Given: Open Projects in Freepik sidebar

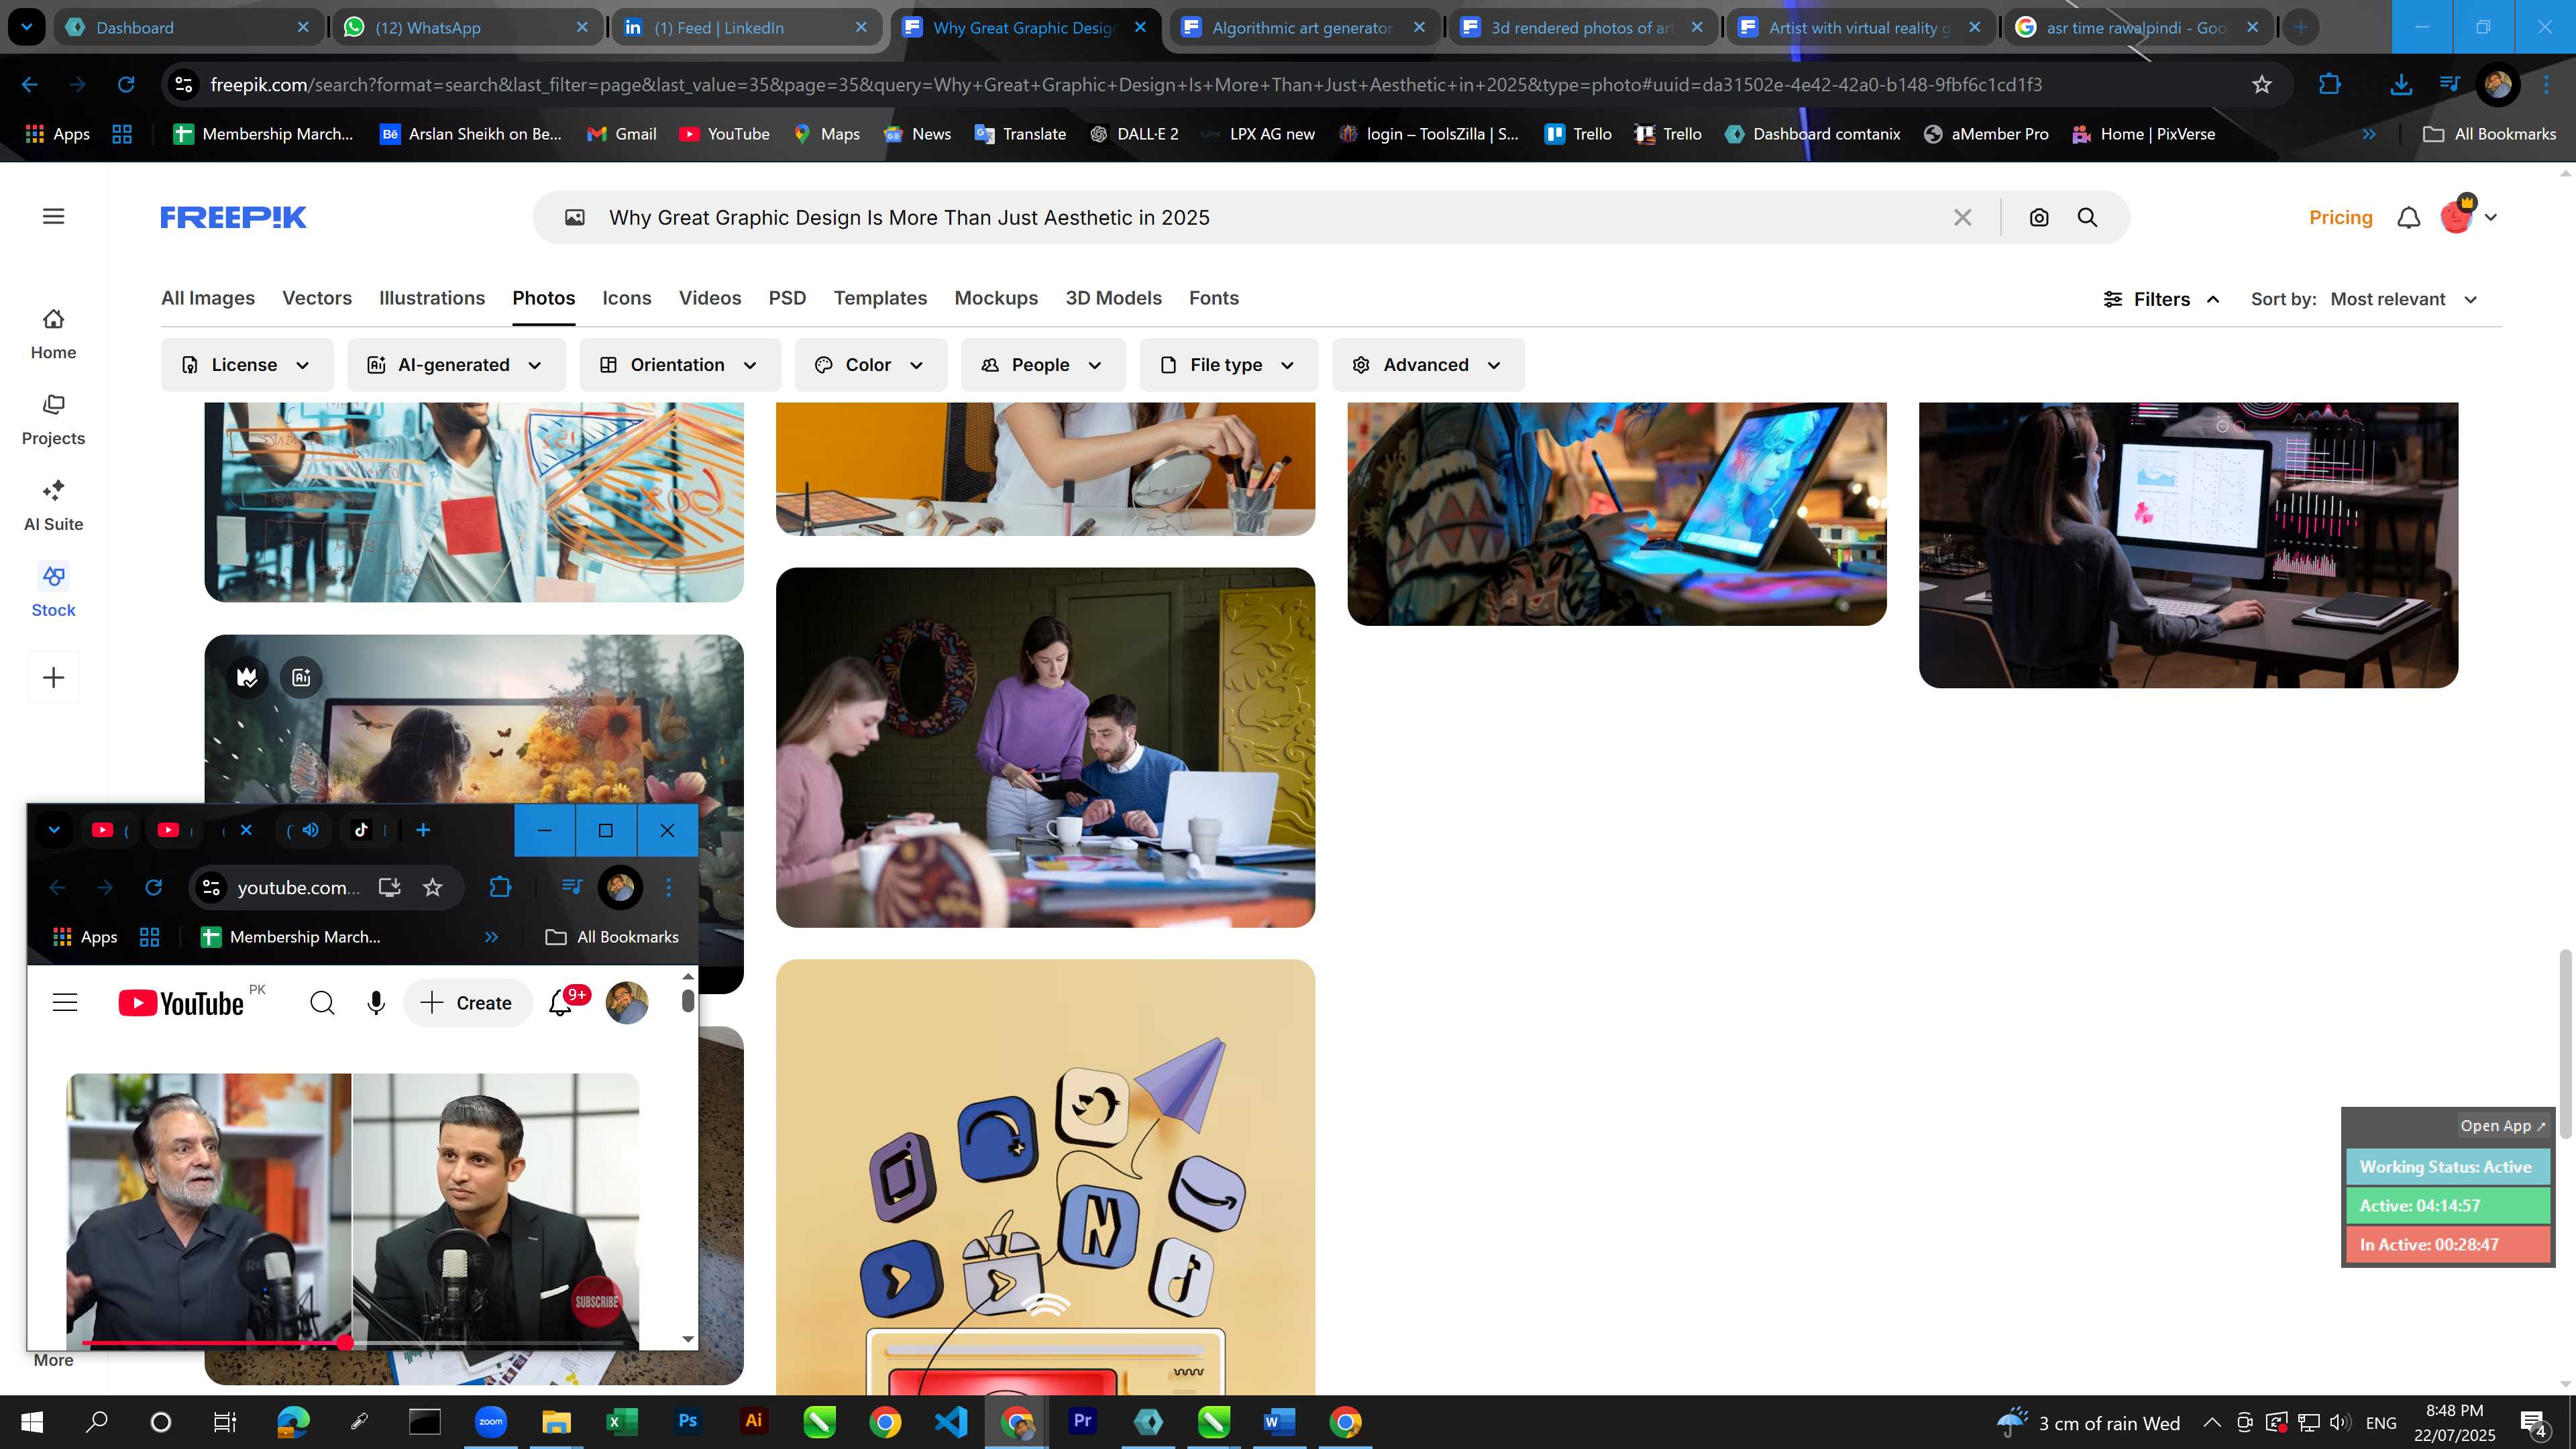Looking at the screenshot, I should 53,420.
